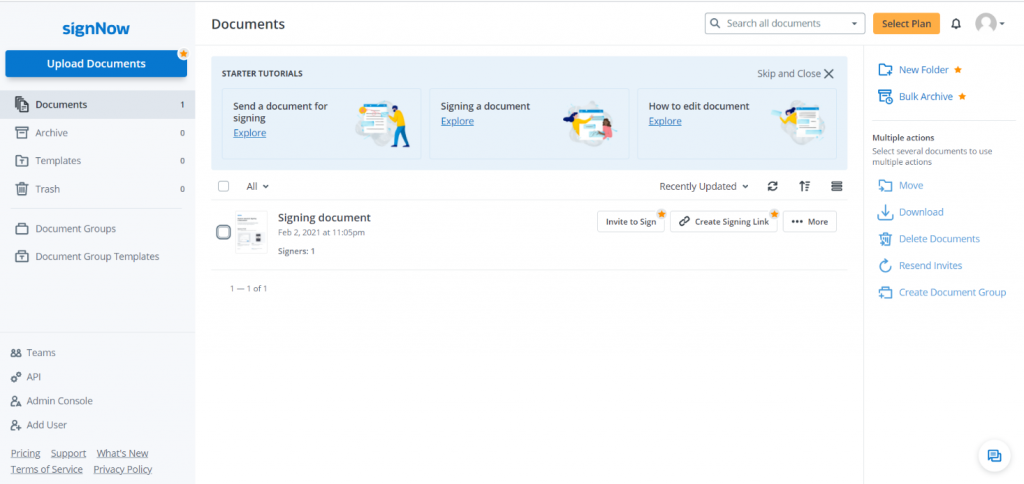The image size is (1024, 484).
Task: Click the Teams people icon
Action: [16, 353]
